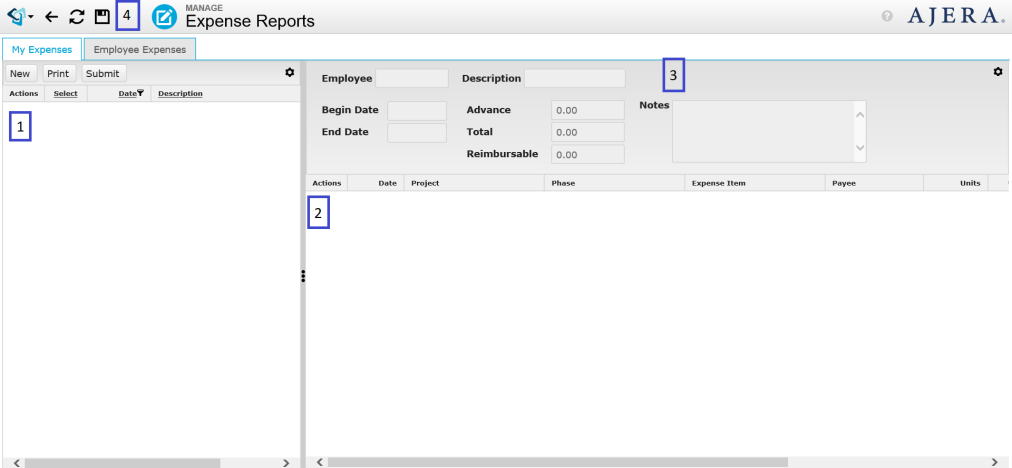Switch to the Employee Expenses tab
The width and height of the screenshot is (1012, 468).
[x=139, y=49]
